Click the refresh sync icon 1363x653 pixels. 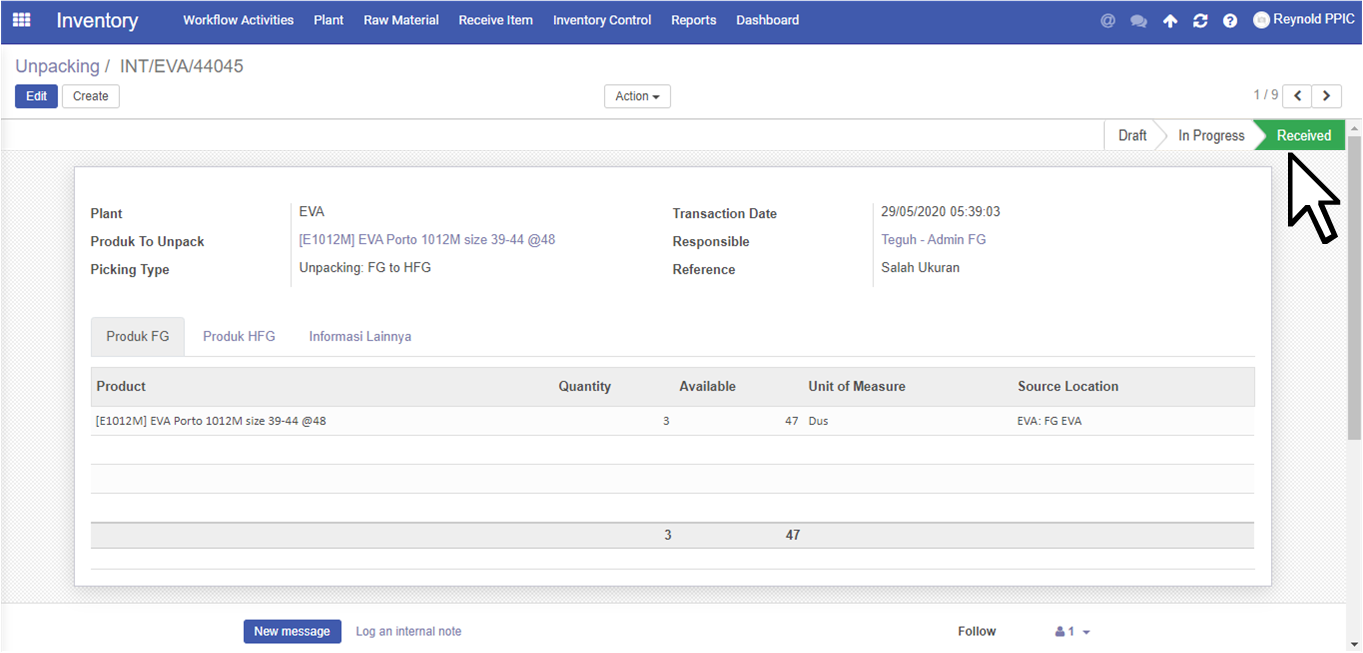1200,20
